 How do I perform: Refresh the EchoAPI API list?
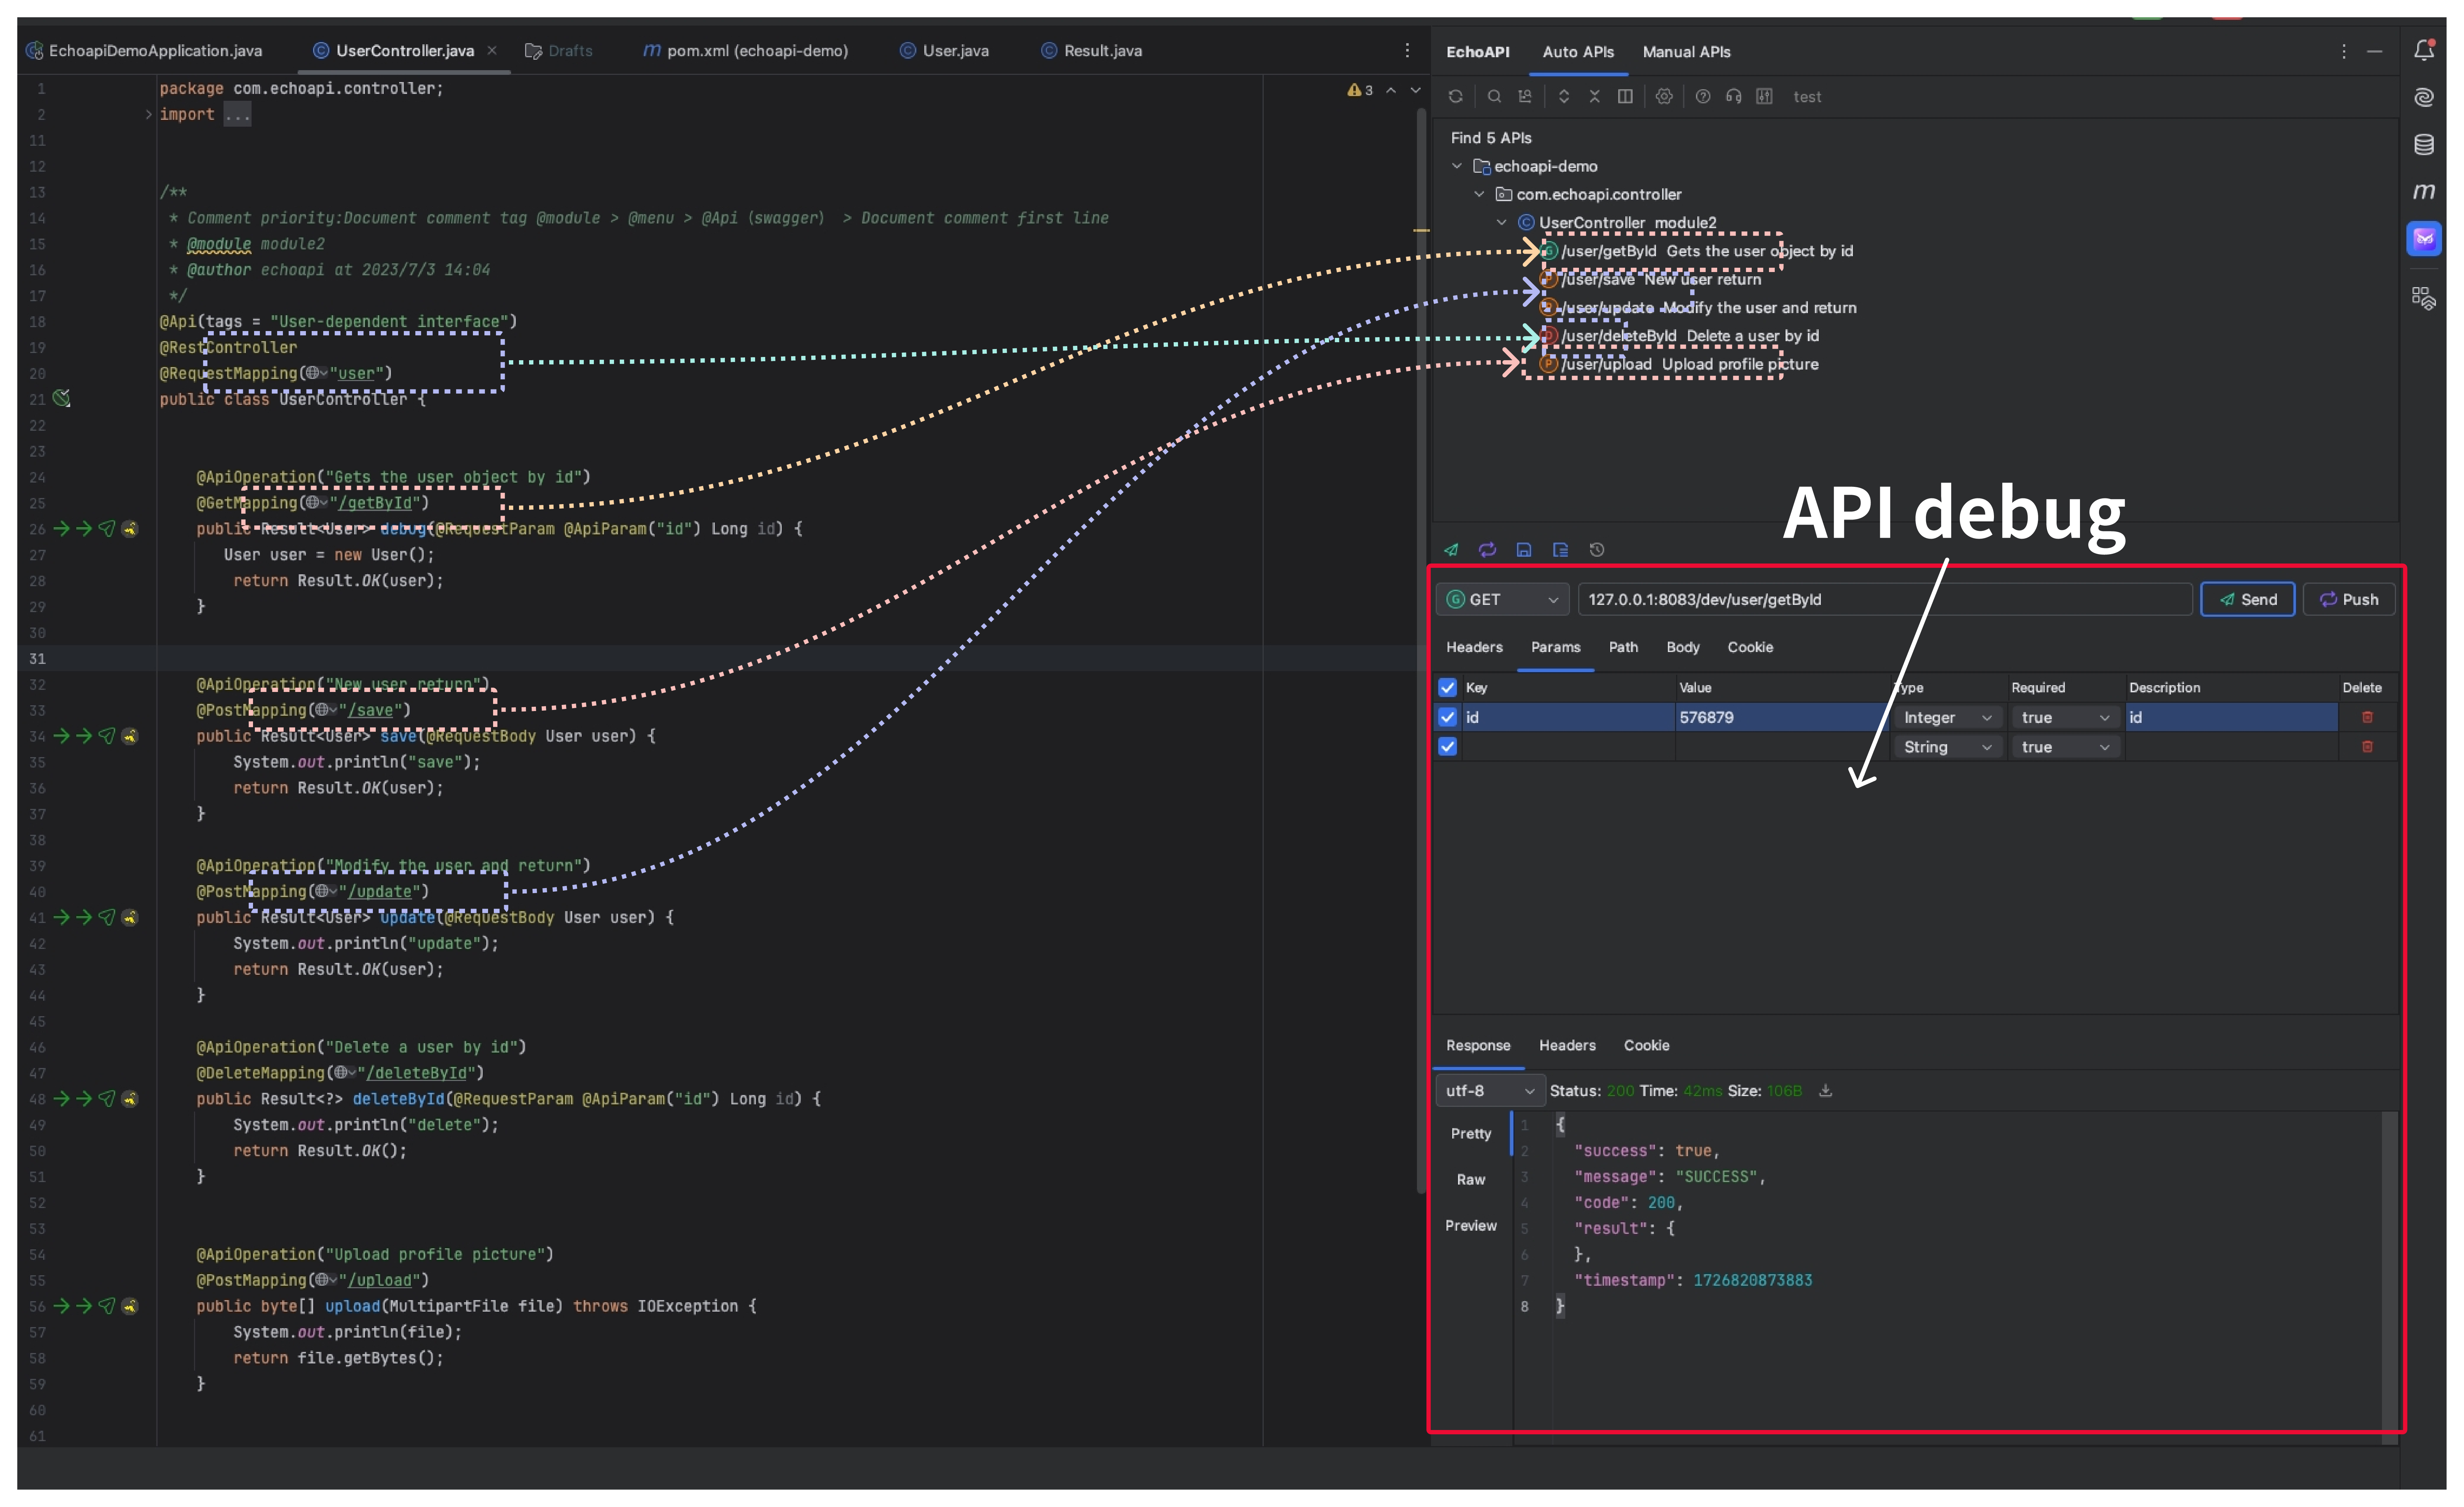pos(1456,97)
